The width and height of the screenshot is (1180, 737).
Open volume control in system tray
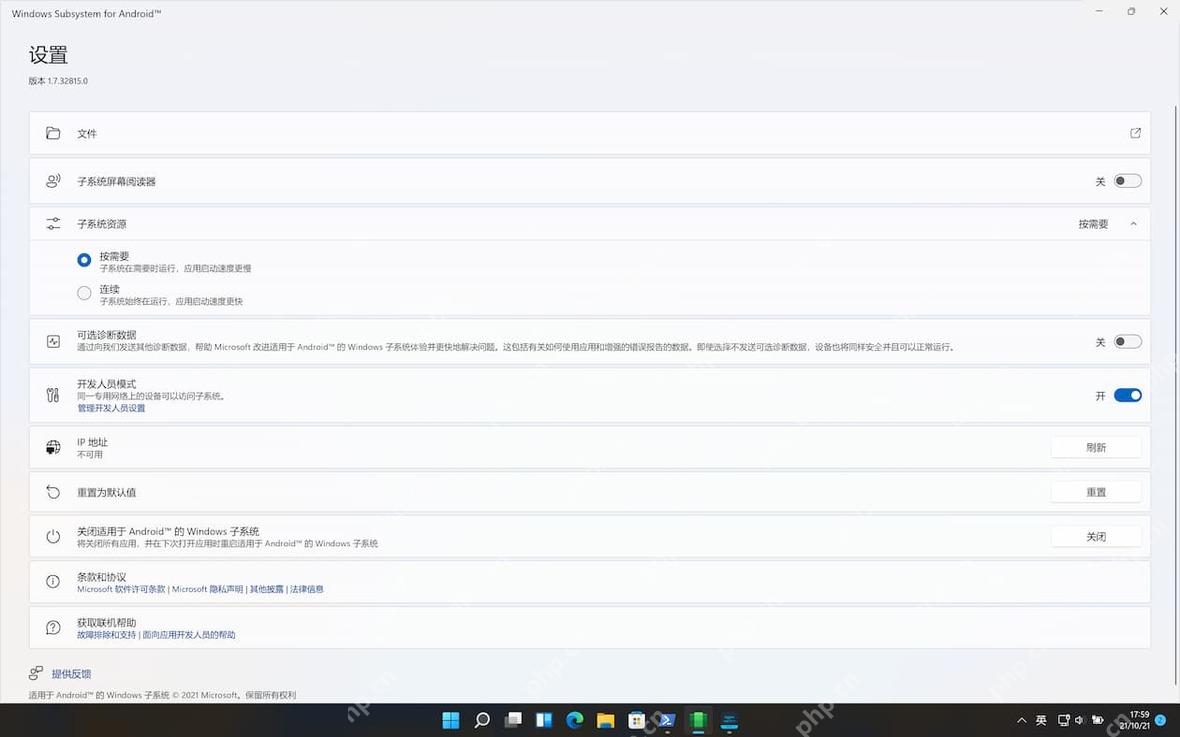pyautogui.click(x=1080, y=720)
